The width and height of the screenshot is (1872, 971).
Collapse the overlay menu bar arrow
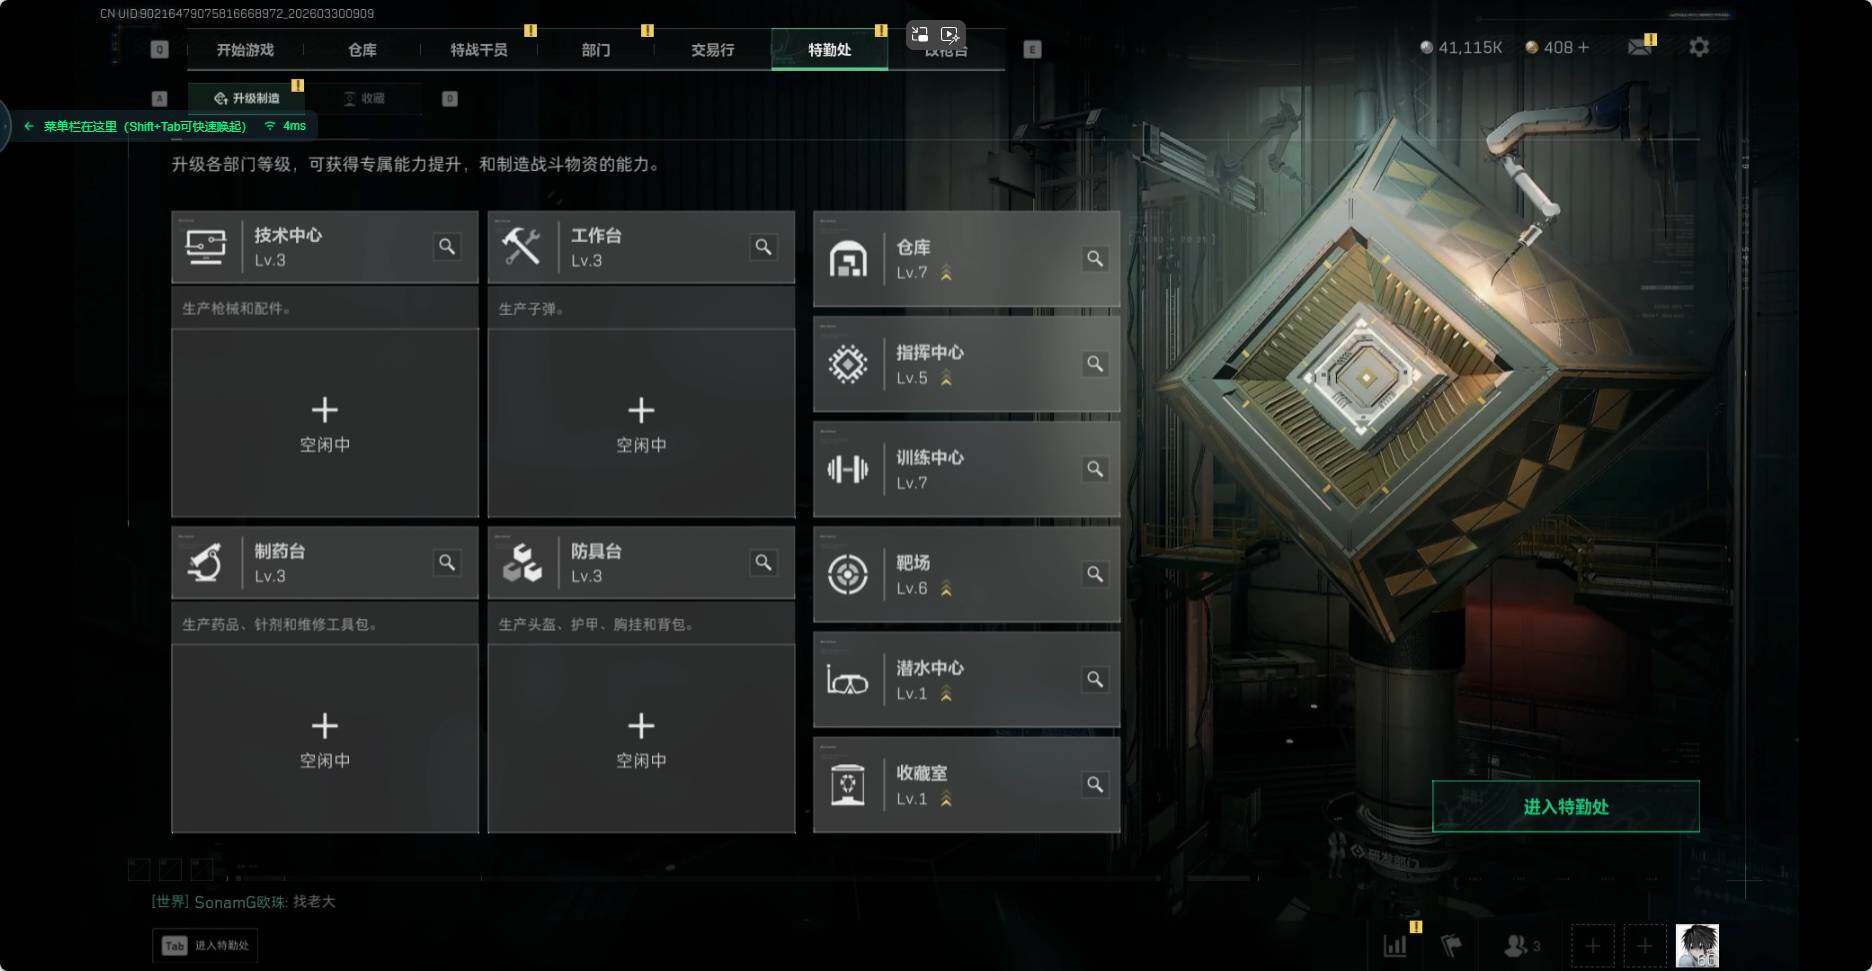pos(29,126)
